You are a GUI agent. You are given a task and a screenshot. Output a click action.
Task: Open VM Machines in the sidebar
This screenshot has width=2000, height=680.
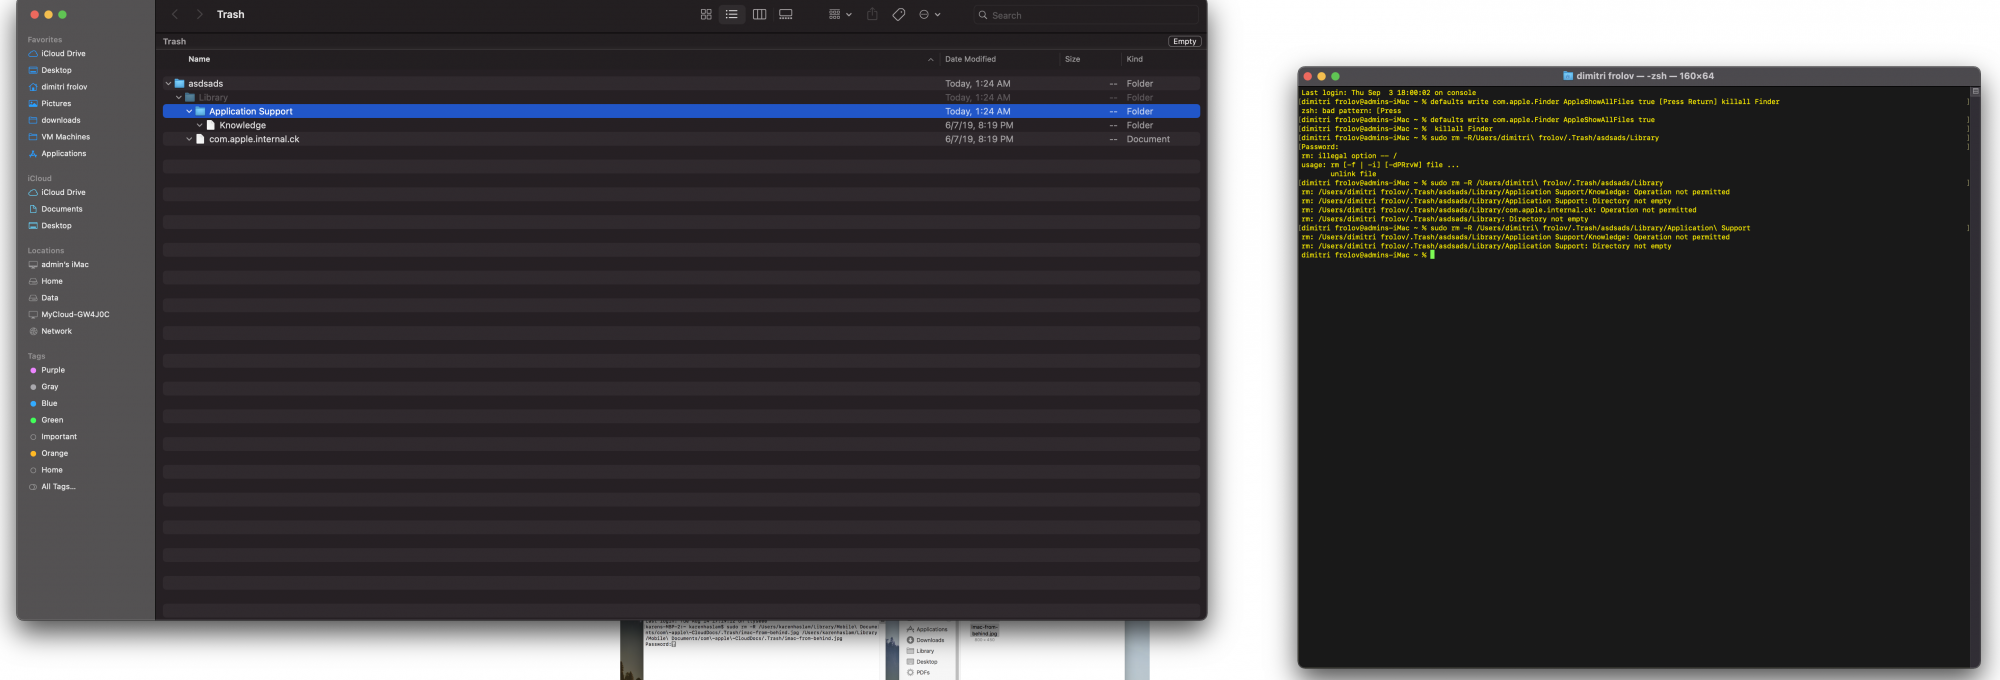pyautogui.click(x=65, y=137)
